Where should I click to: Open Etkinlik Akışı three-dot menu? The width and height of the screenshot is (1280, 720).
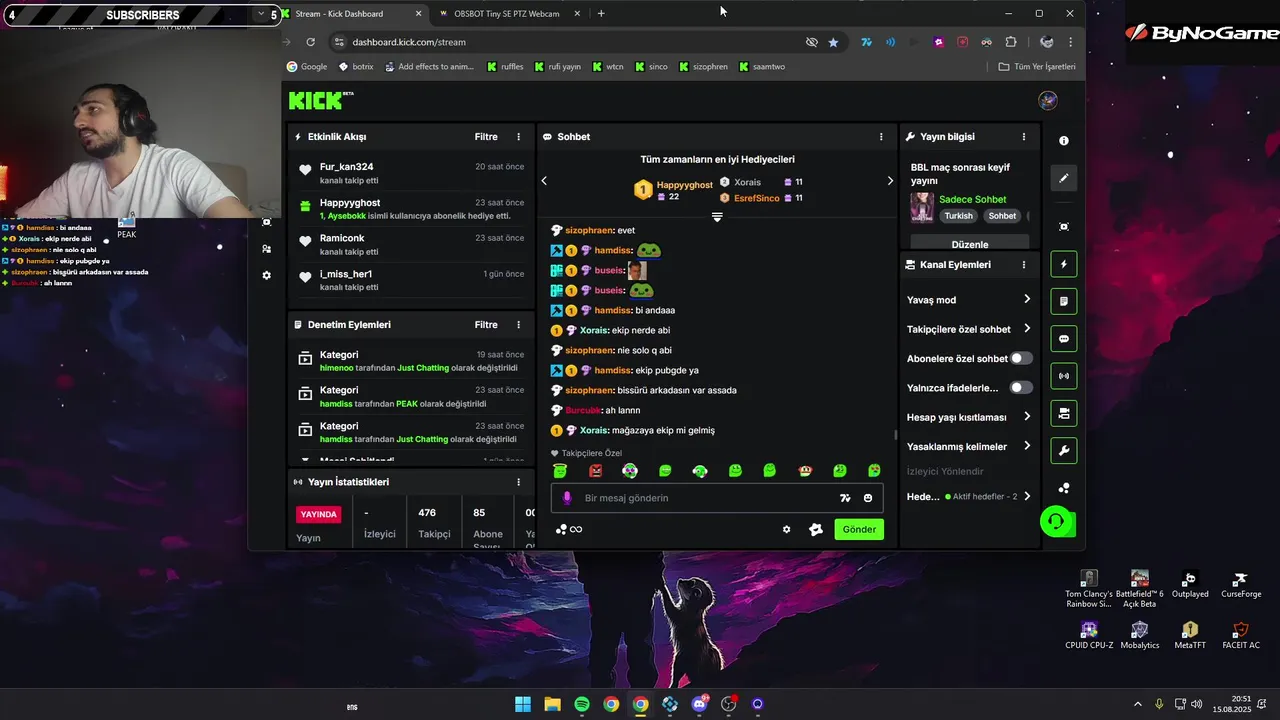tap(518, 137)
